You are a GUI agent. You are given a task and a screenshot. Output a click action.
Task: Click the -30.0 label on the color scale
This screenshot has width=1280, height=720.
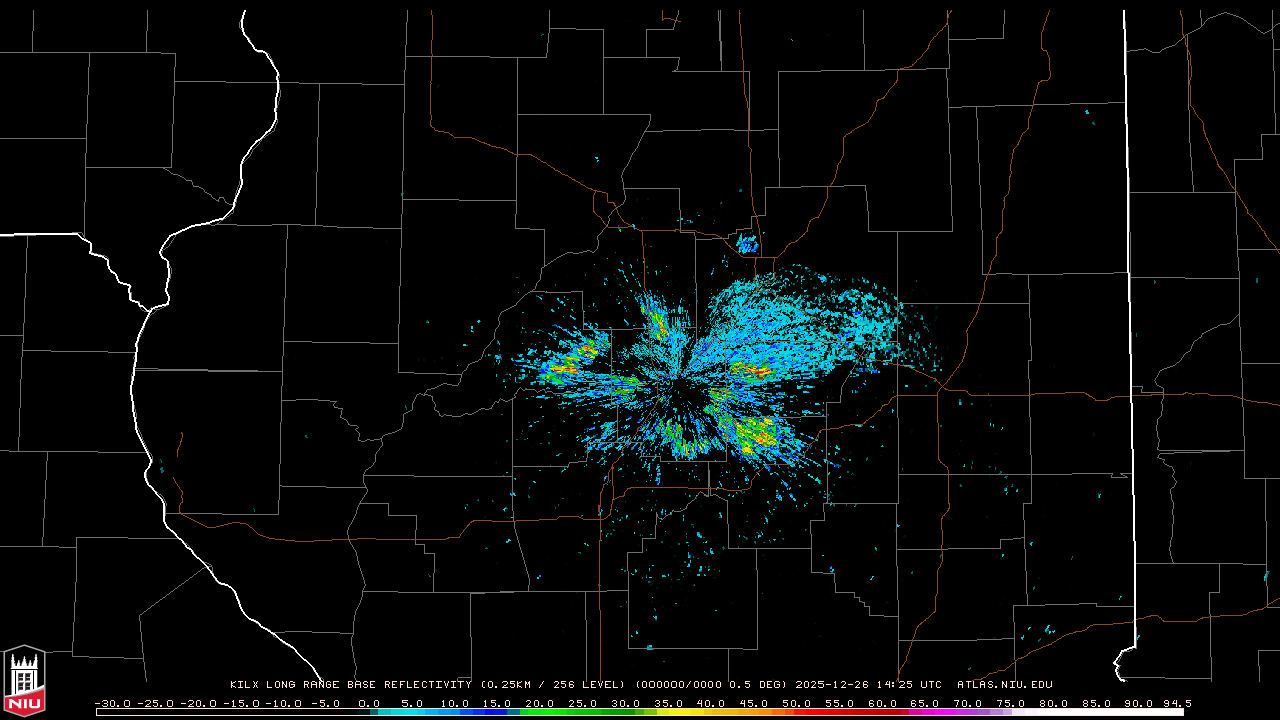point(111,703)
